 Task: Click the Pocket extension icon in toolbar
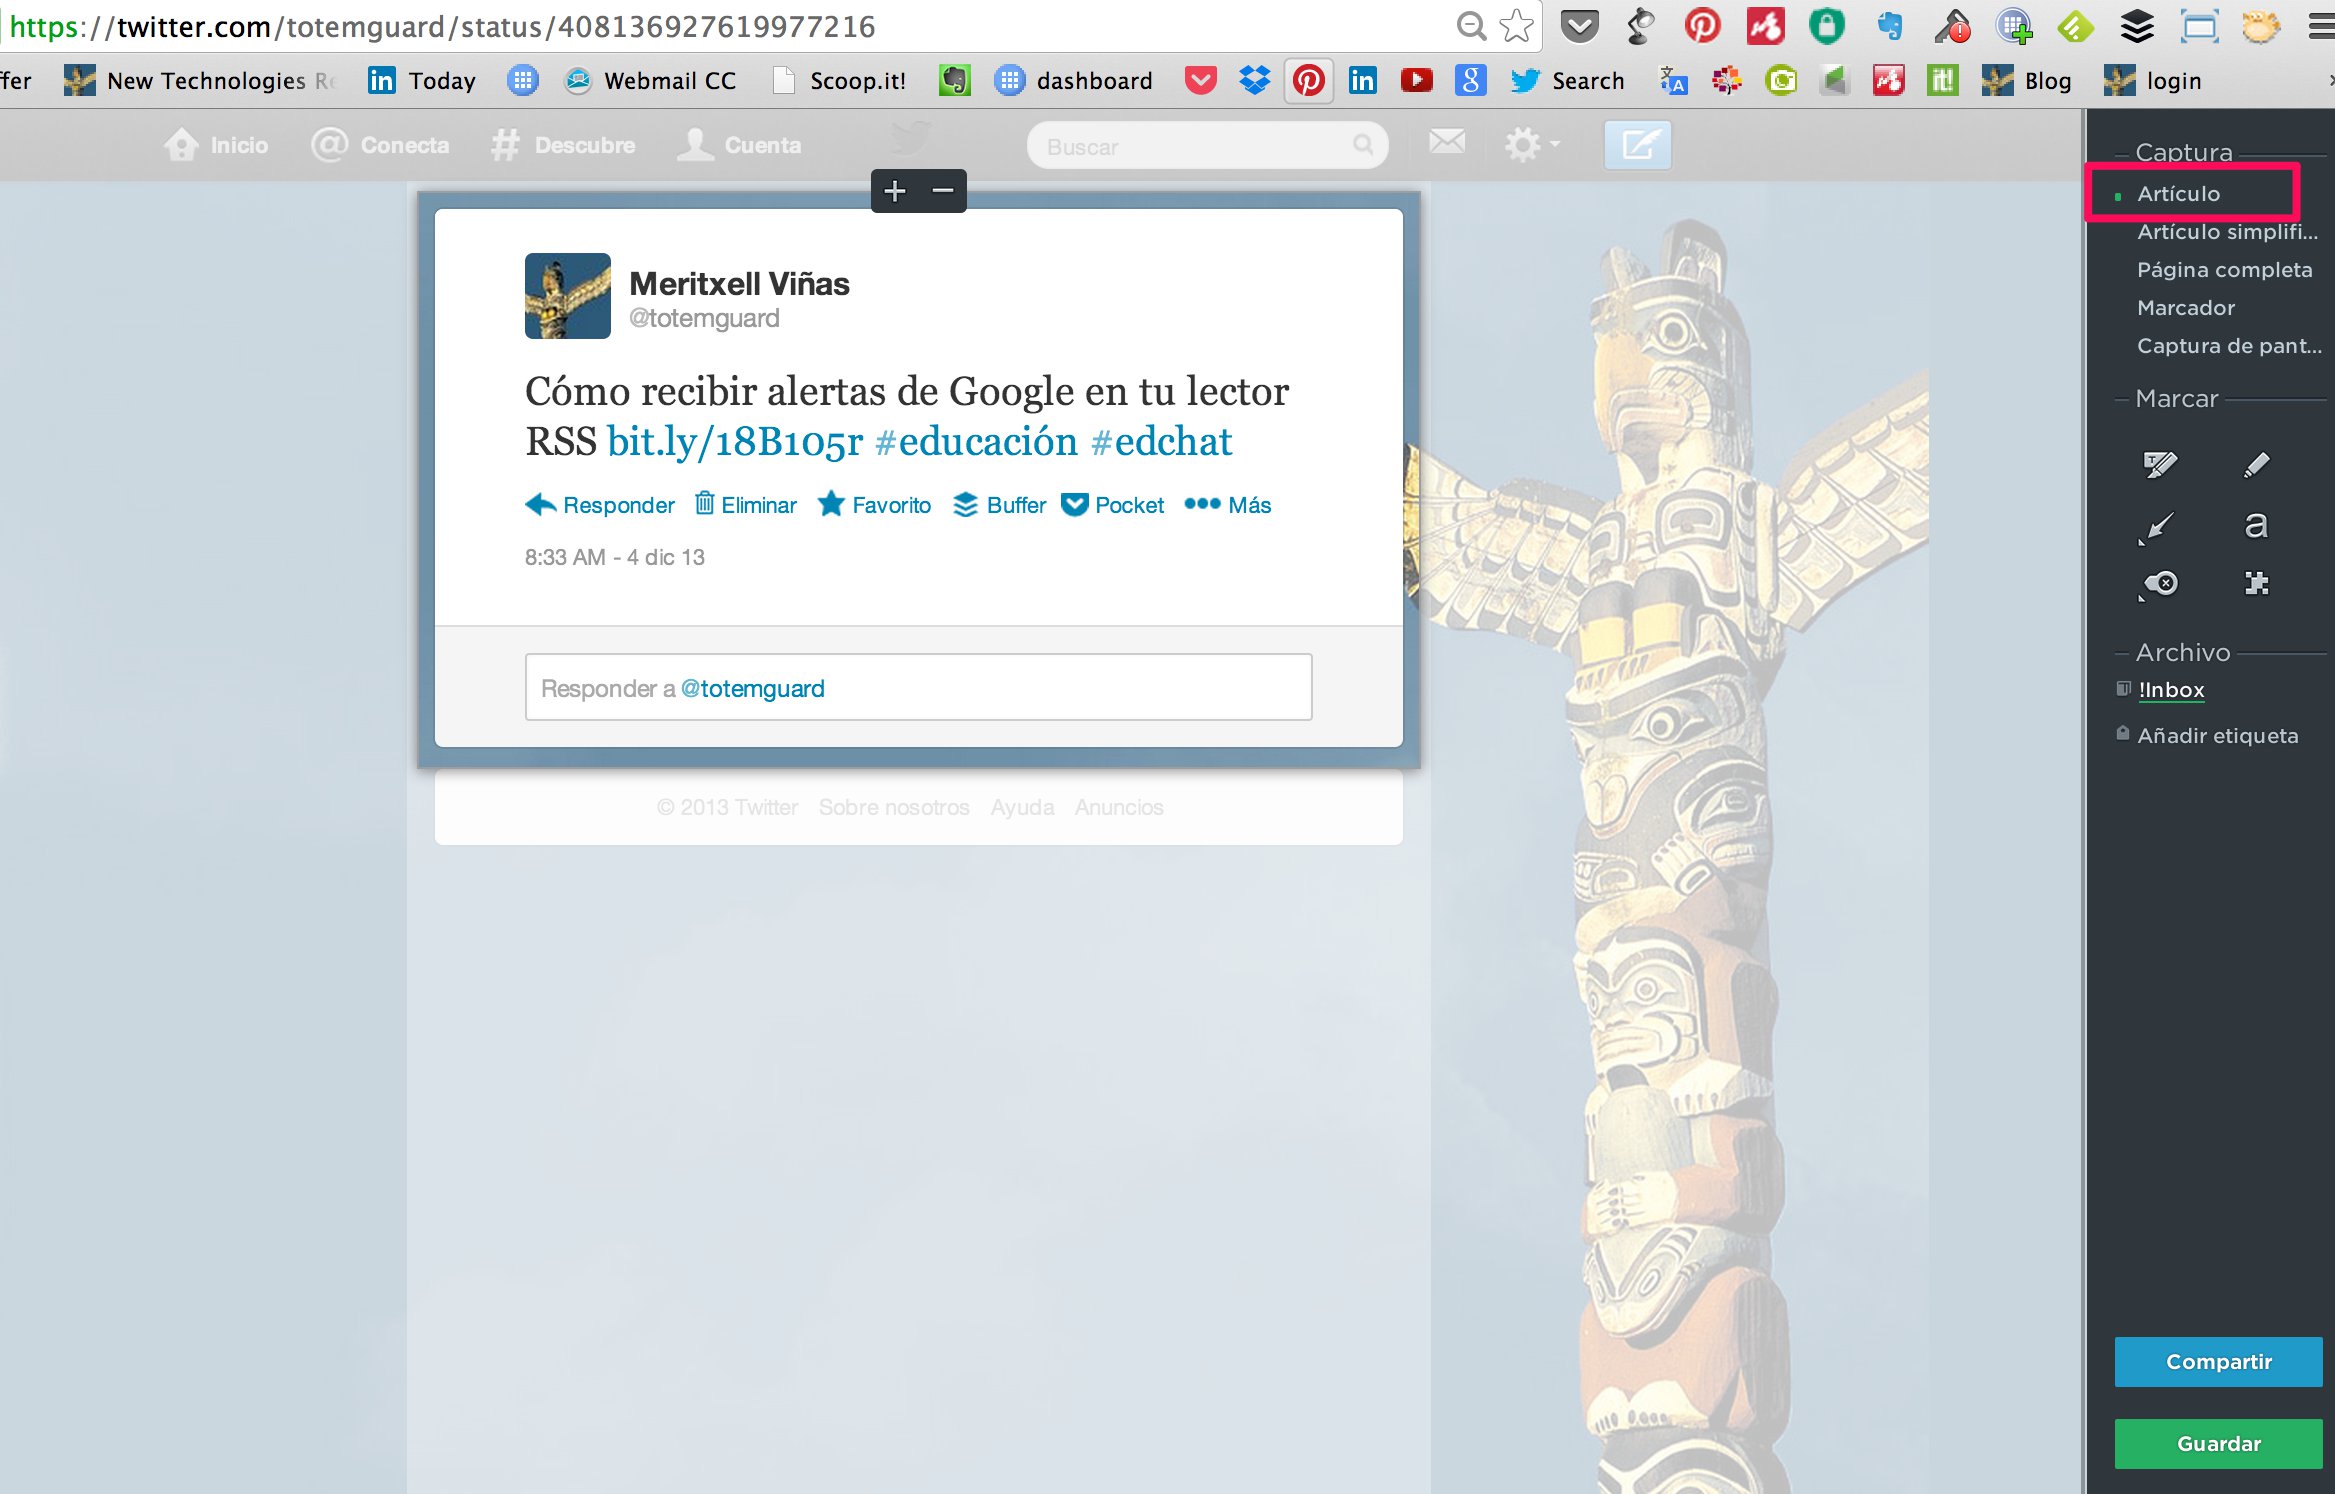pos(1580,25)
